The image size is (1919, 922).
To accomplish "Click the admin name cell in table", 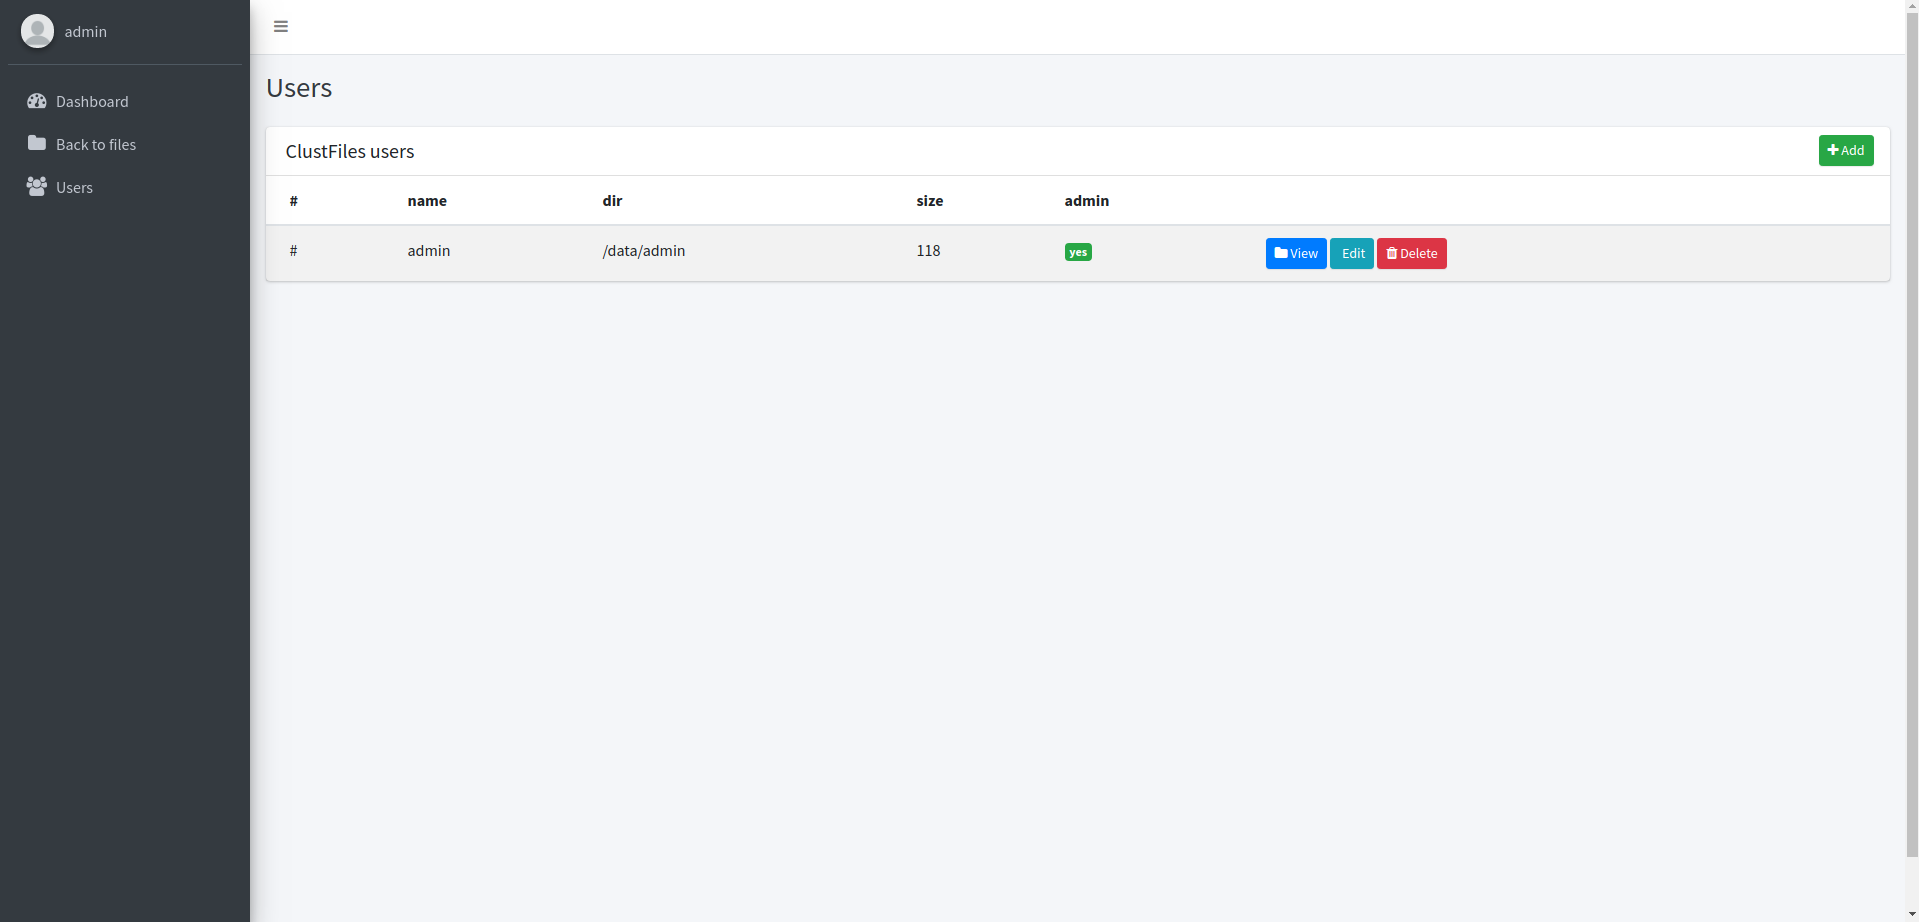I will [x=429, y=251].
